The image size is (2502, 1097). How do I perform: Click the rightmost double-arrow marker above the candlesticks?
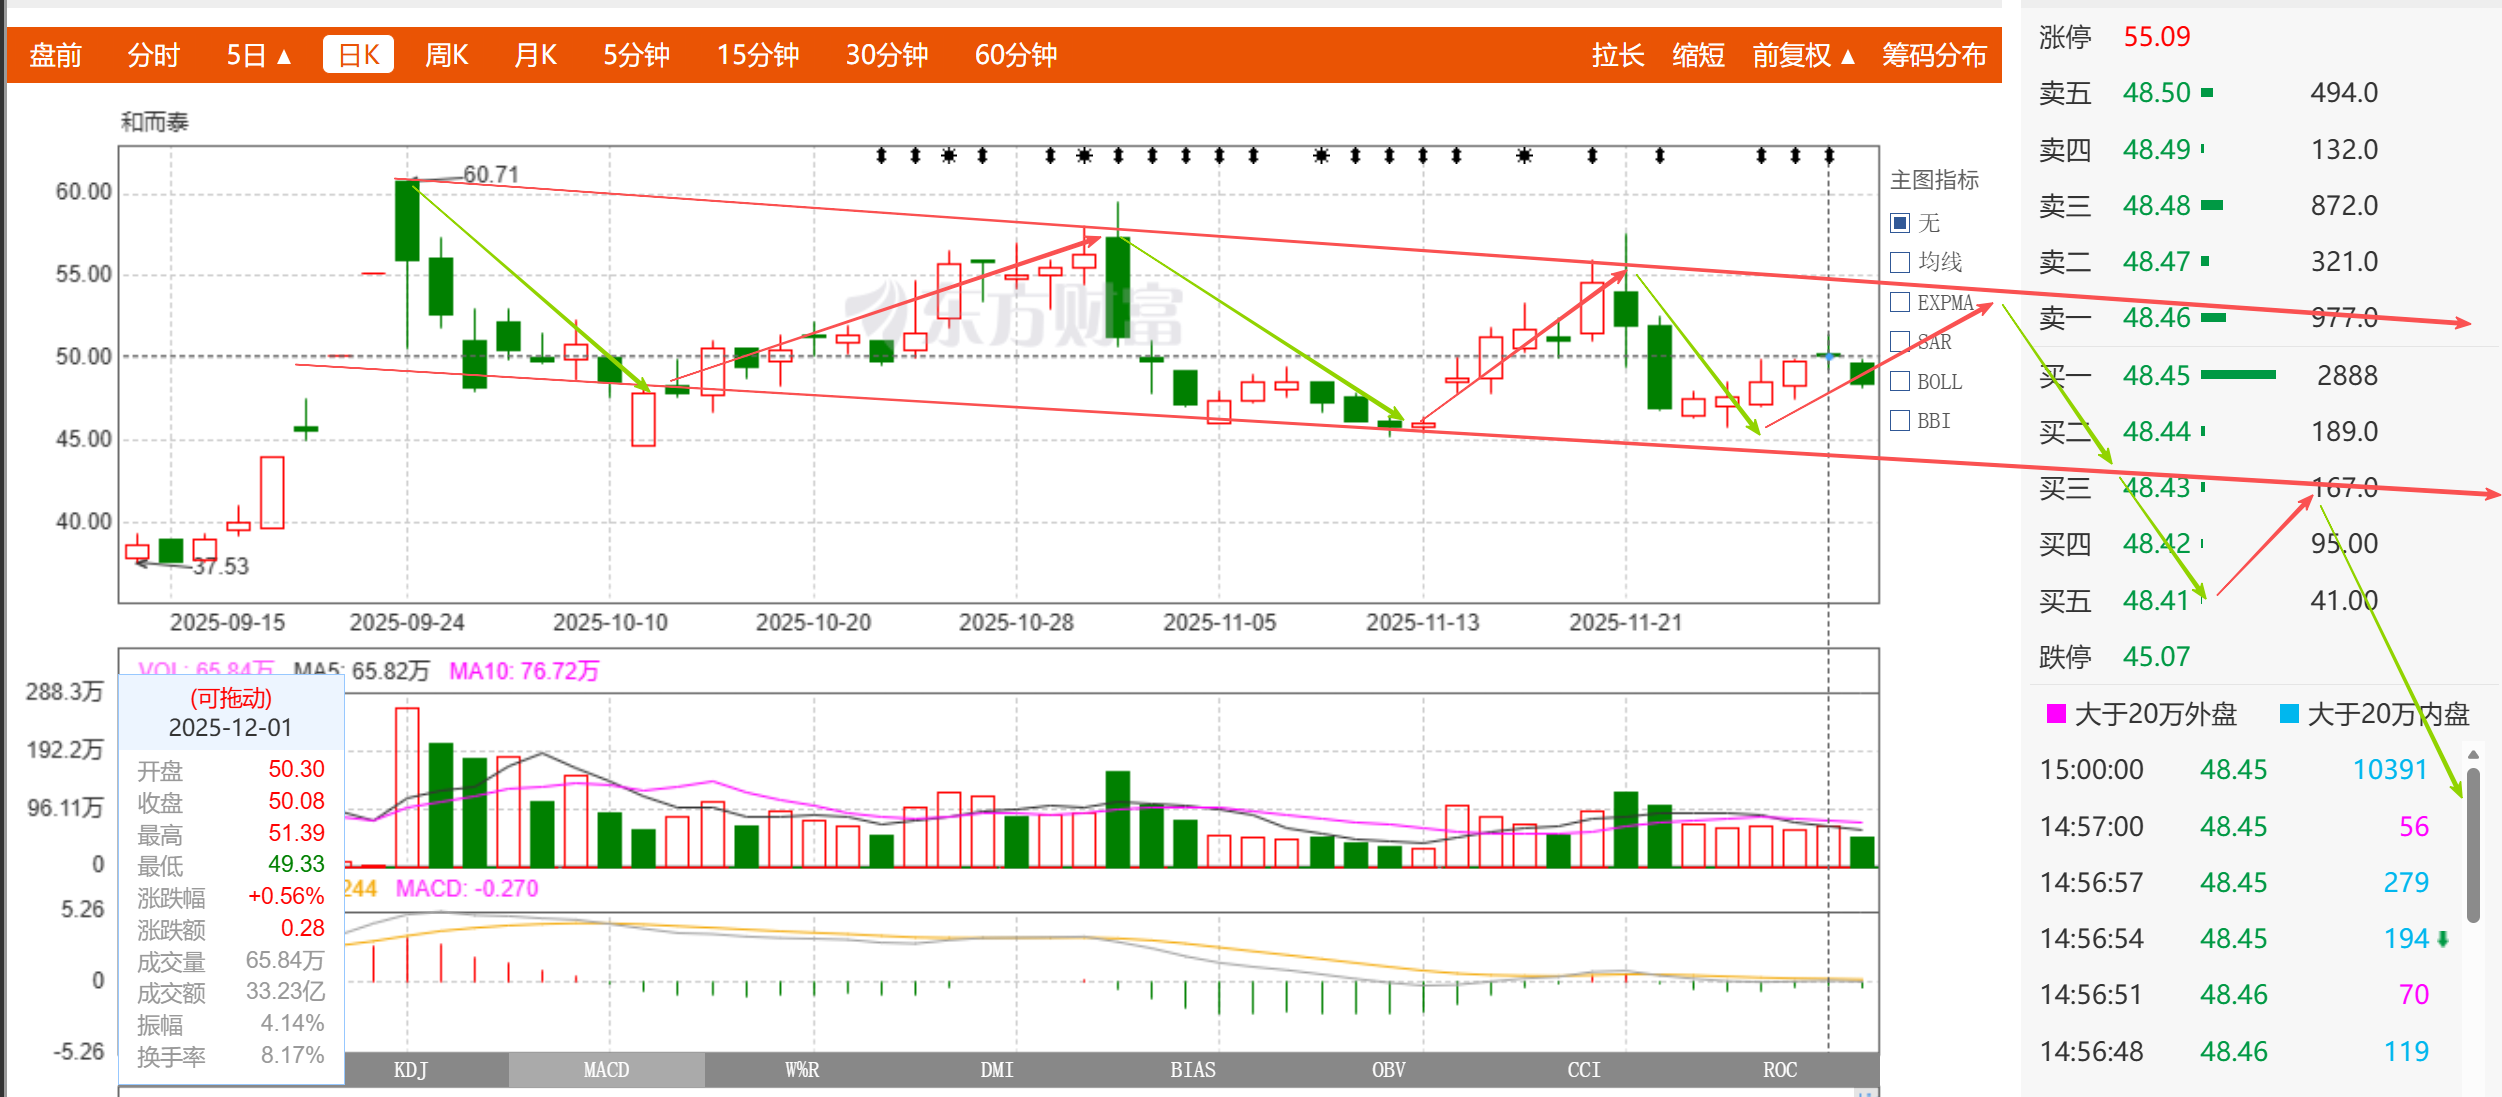(x=1829, y=155)
